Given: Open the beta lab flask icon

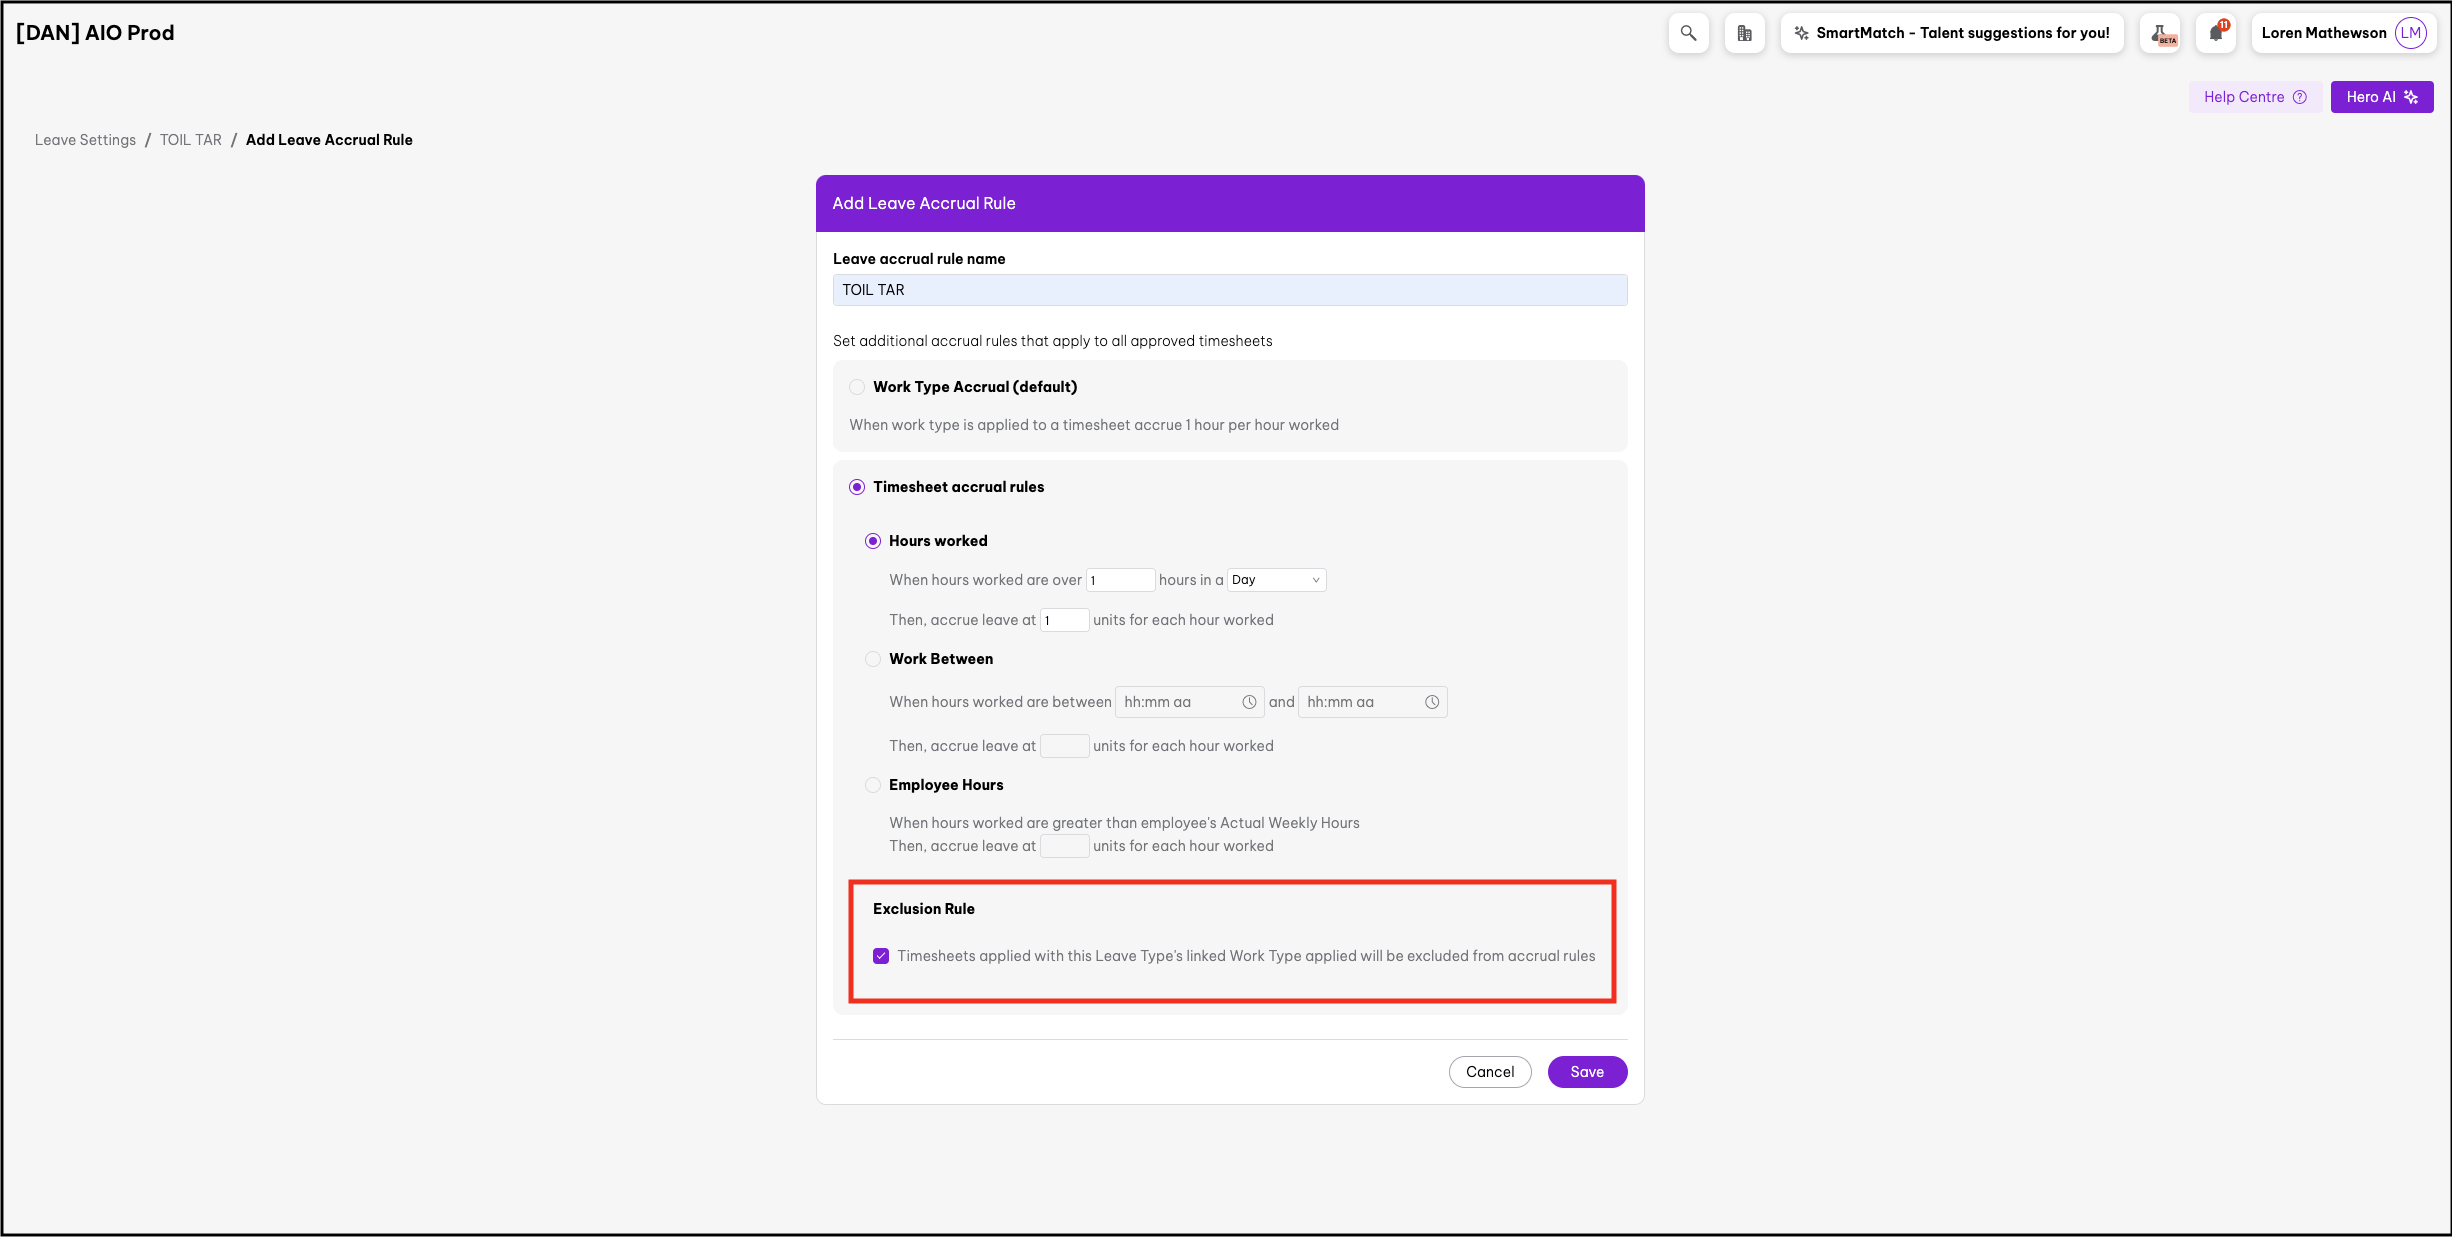Looking at the screenshot, I should [2162, 33].
